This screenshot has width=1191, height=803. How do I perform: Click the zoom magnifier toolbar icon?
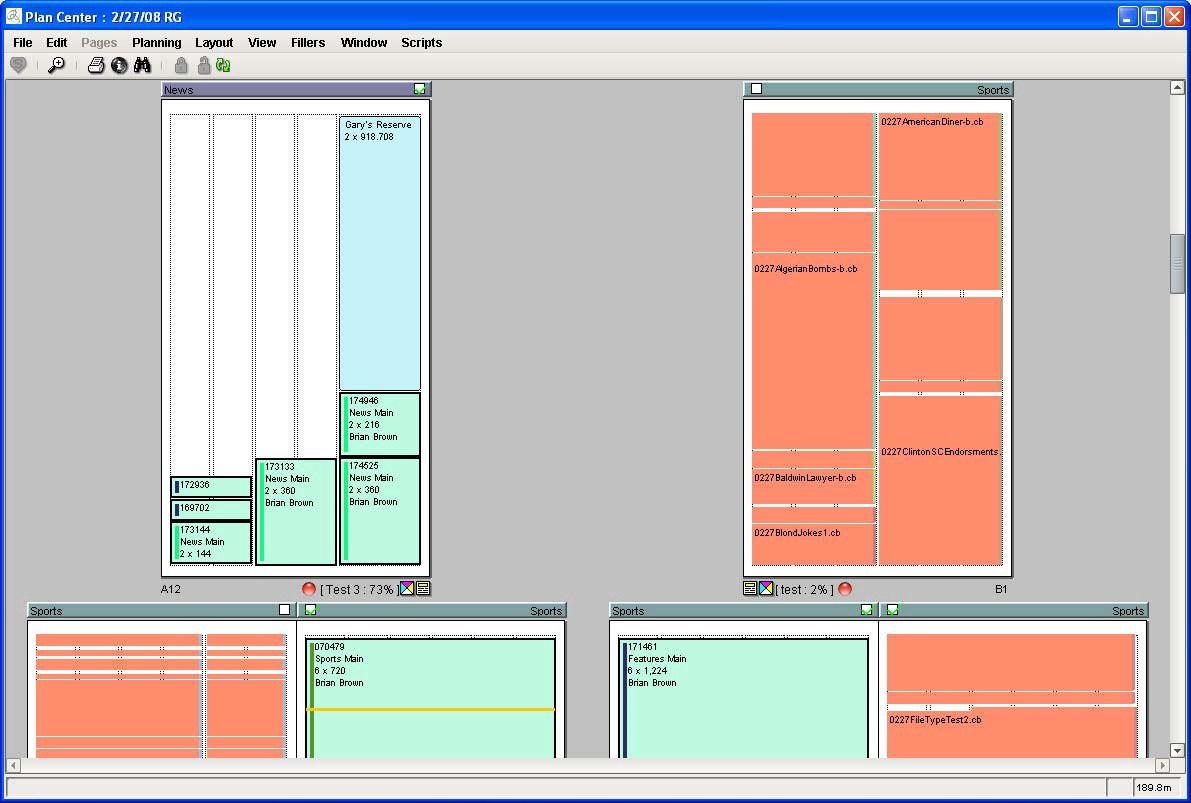click(x=57, y=65)
